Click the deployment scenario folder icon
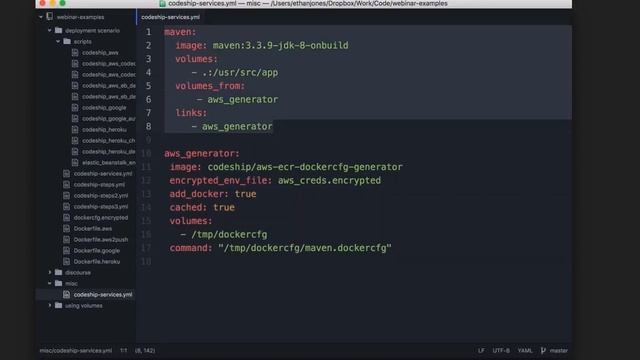The width and height of the screenshot is (640, 360). (x=59, y=30)
